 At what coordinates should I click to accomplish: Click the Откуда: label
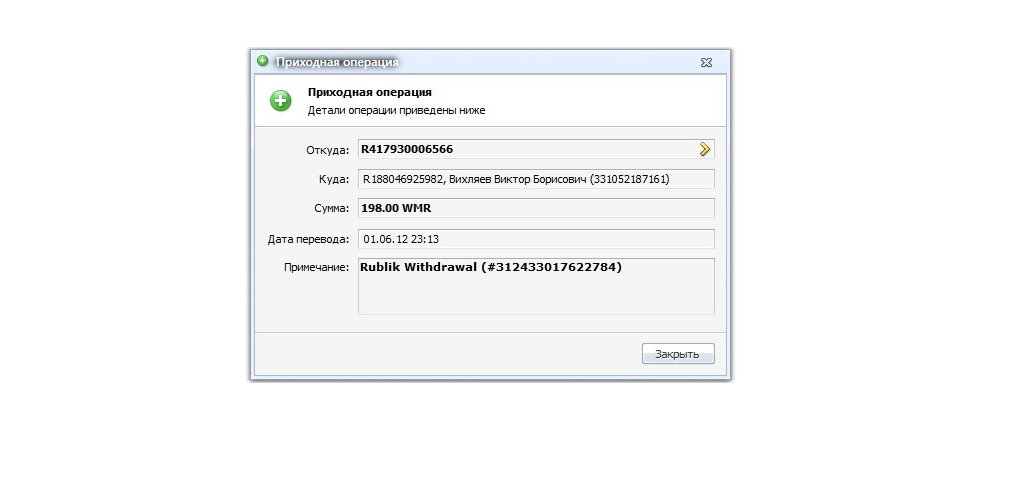tap(328, 150)
